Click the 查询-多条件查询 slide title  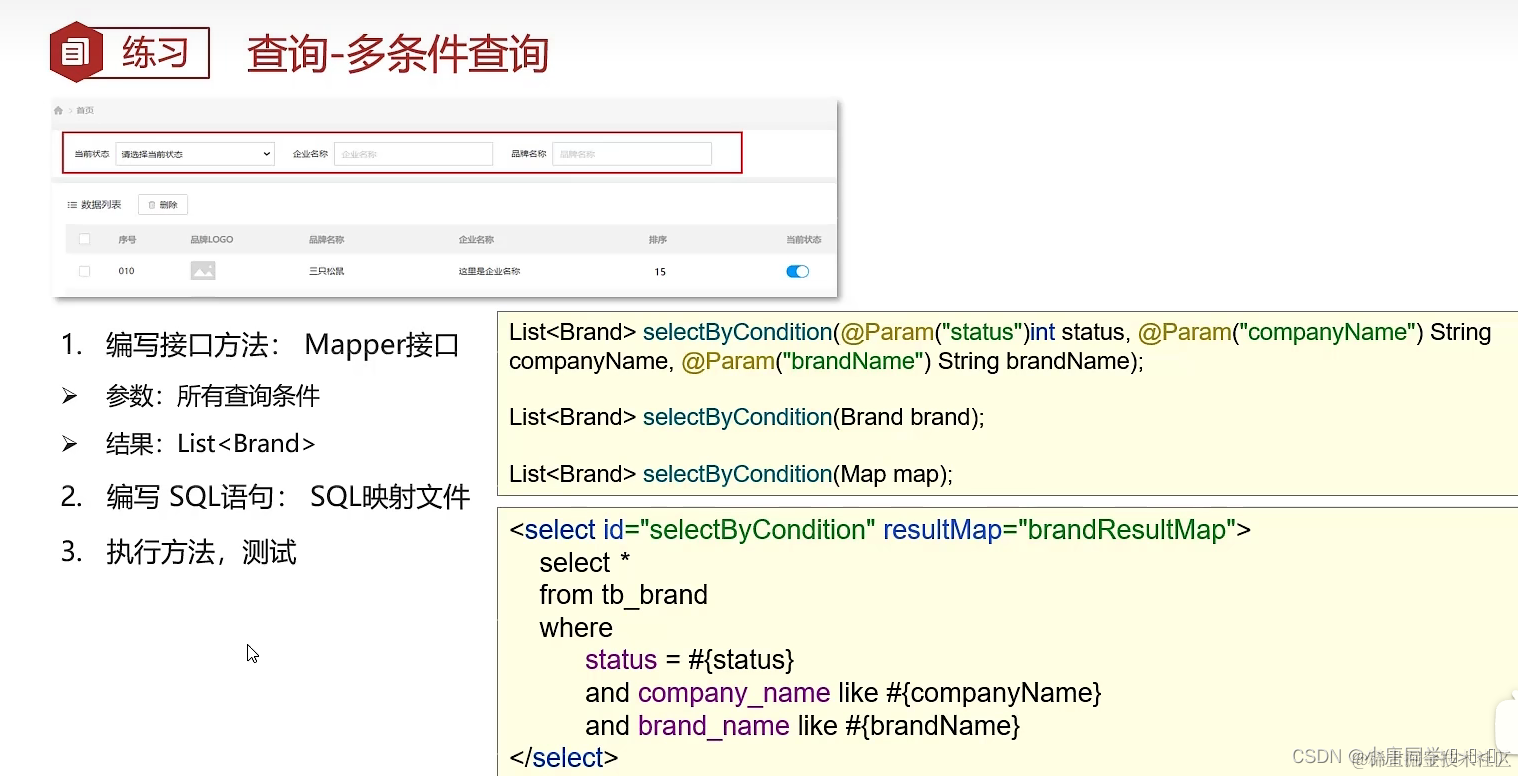point(398,53)
